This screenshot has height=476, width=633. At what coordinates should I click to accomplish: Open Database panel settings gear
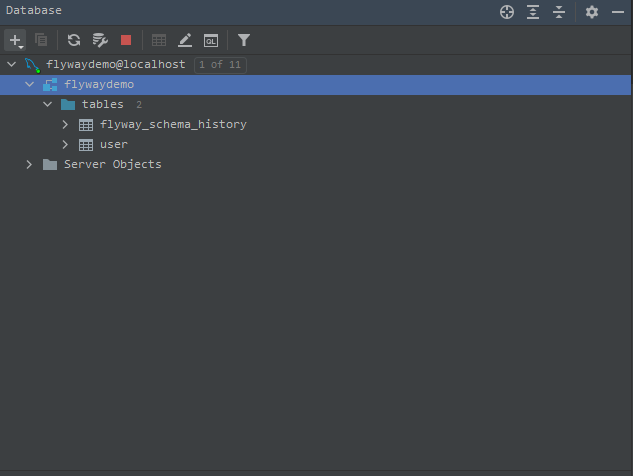[x=592, y=12]
